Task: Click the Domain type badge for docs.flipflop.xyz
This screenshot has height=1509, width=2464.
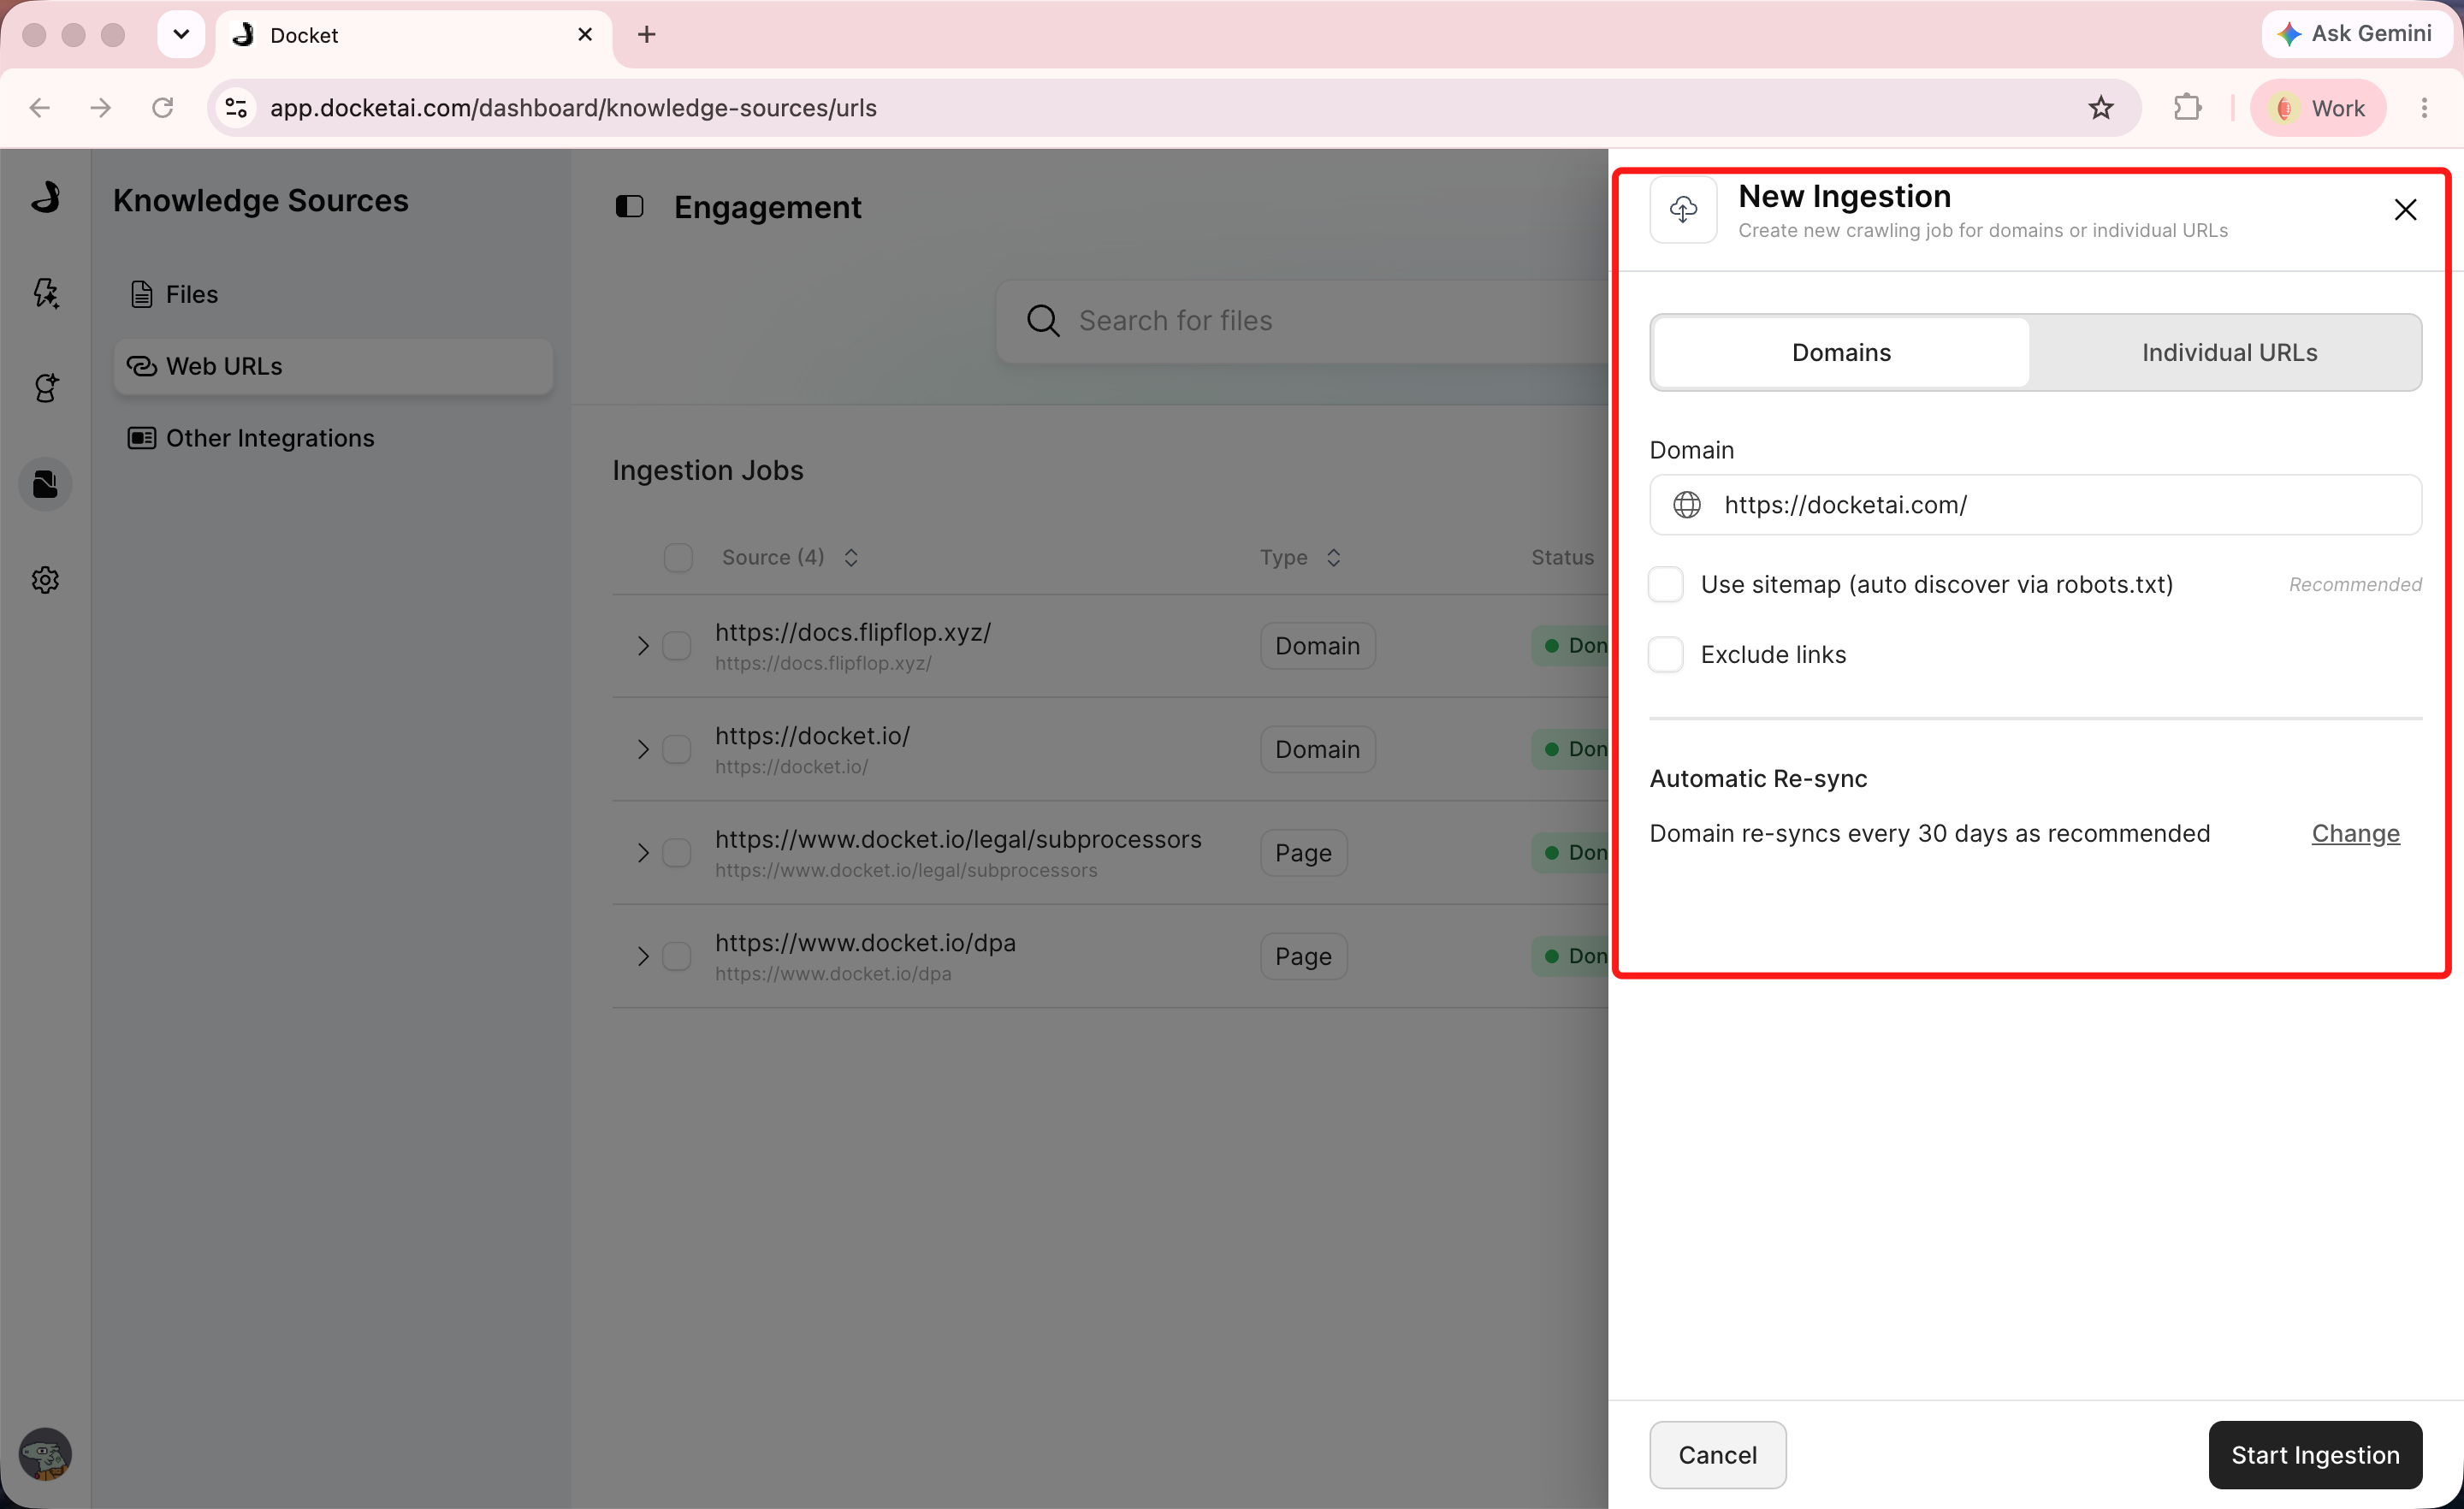Action: [1317, 646]
